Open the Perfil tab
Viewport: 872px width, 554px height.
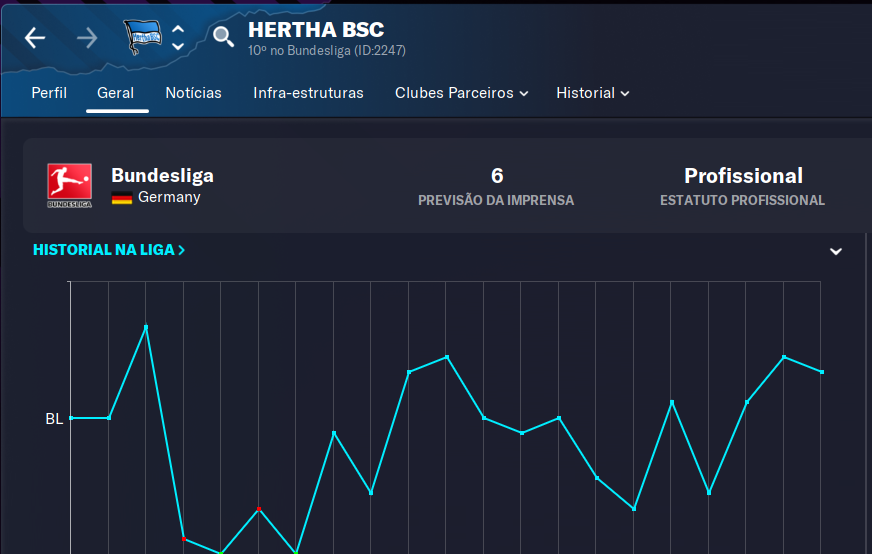click(49, 93)
